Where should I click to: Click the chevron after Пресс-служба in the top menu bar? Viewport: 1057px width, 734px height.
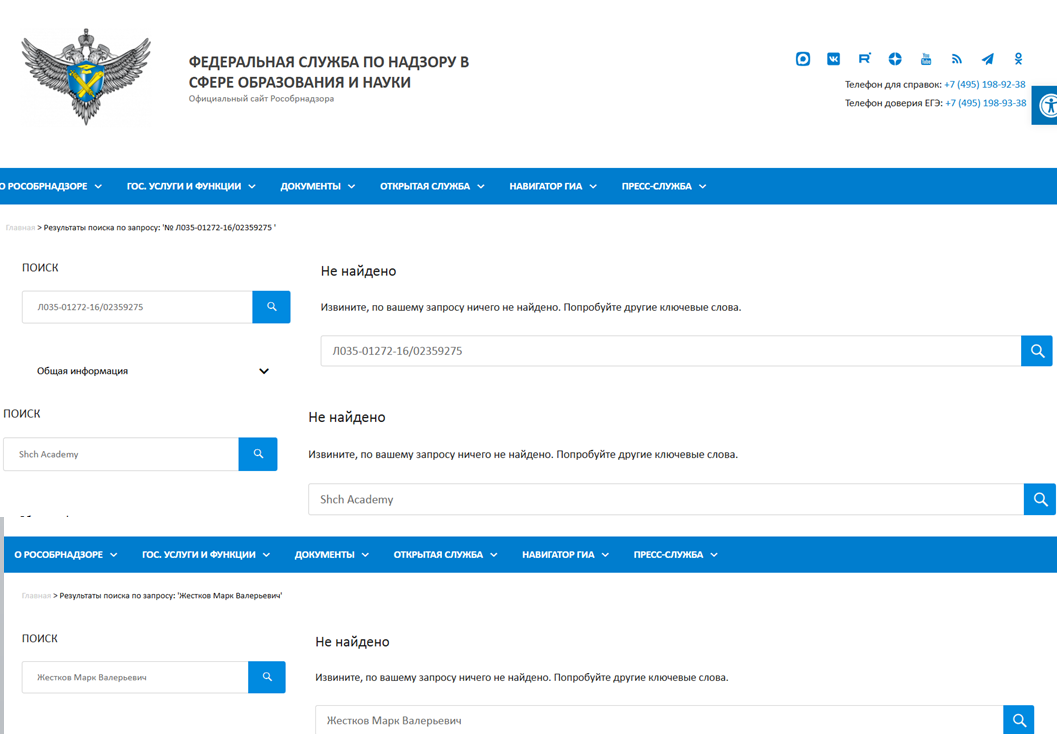pos(702,187)
